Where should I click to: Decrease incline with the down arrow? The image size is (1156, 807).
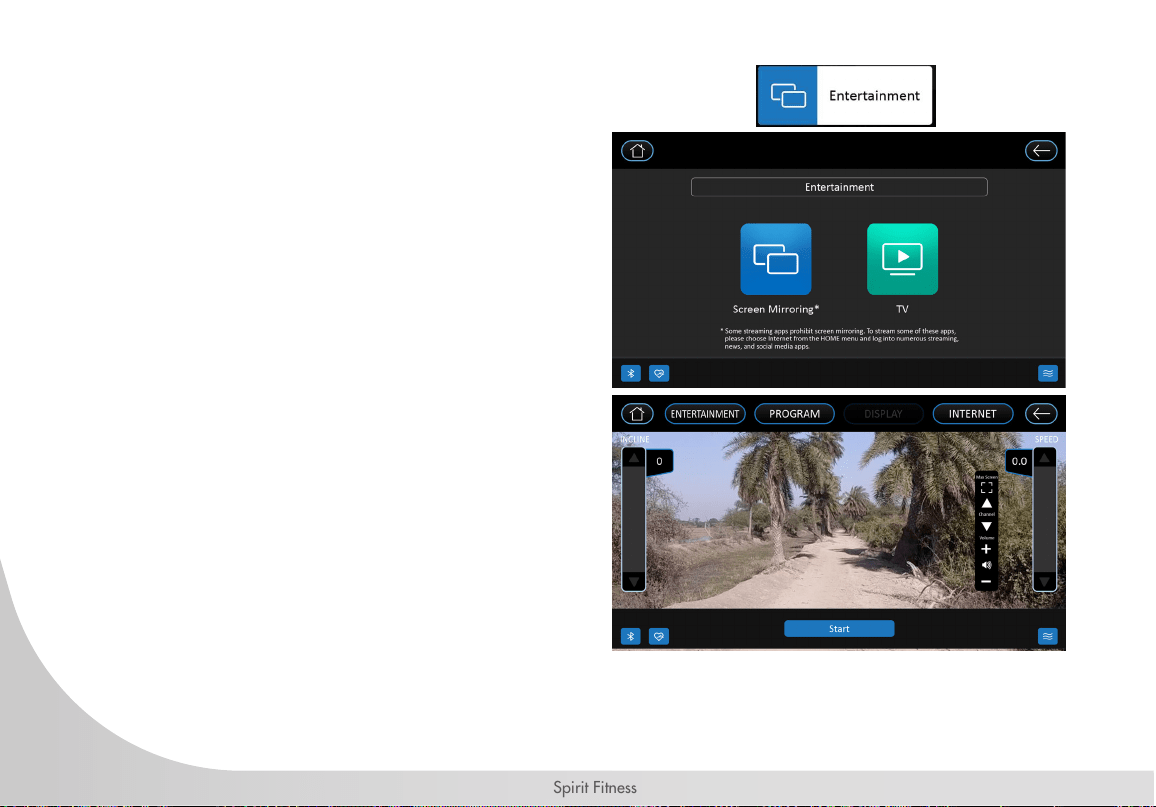click(x=634, y=581)
